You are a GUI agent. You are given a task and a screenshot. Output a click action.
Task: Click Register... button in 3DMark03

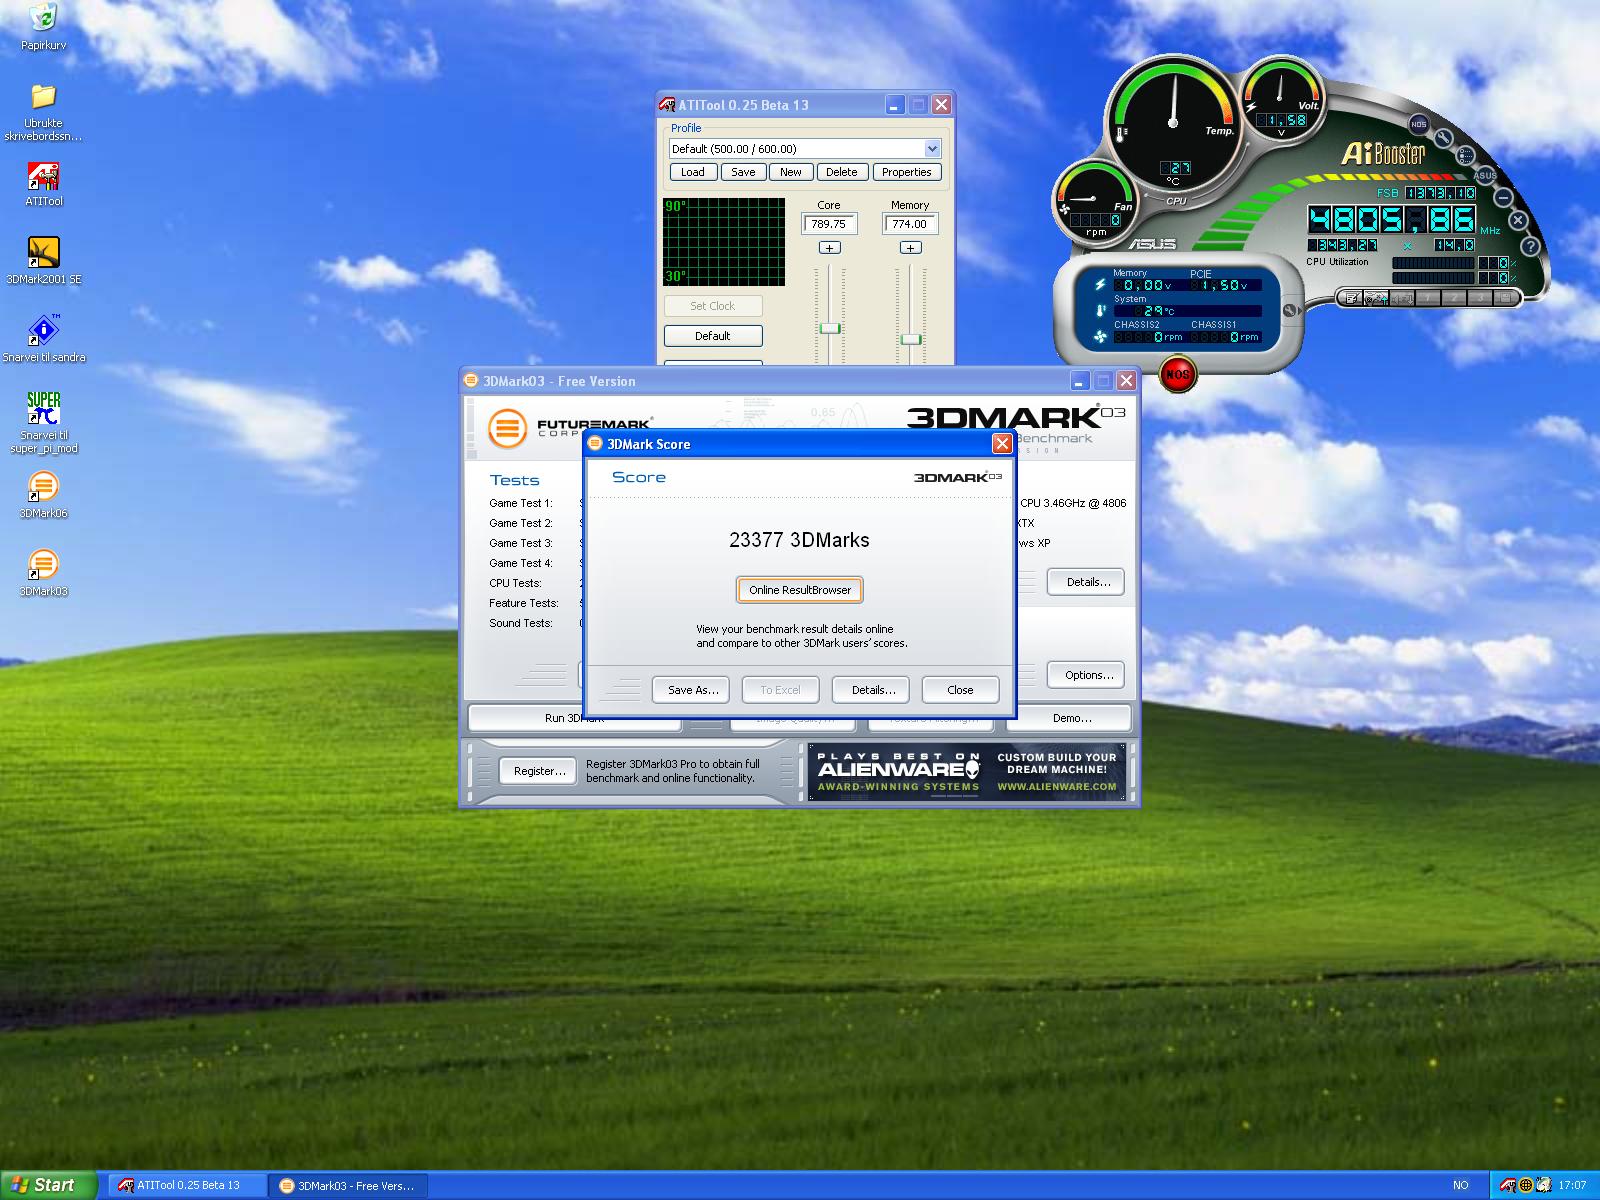[x=539, y=771]
